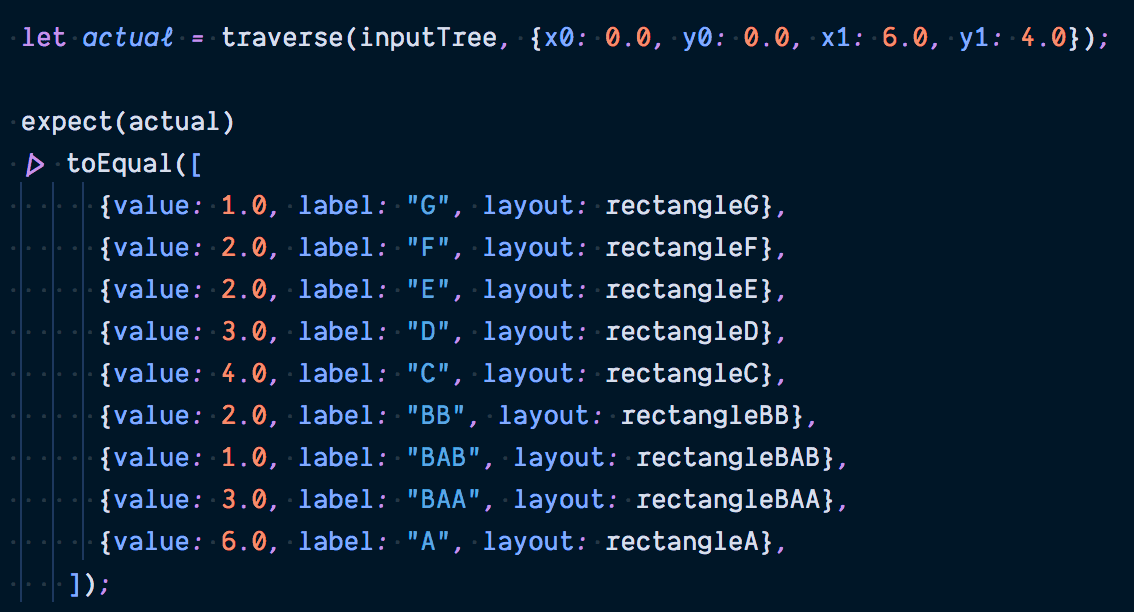Click the expect(actual) call

coord(127,122)
